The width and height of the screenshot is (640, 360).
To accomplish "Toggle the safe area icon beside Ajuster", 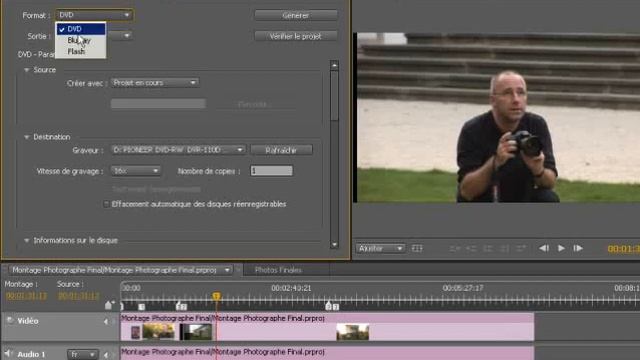I will click(x=417, y=249).
